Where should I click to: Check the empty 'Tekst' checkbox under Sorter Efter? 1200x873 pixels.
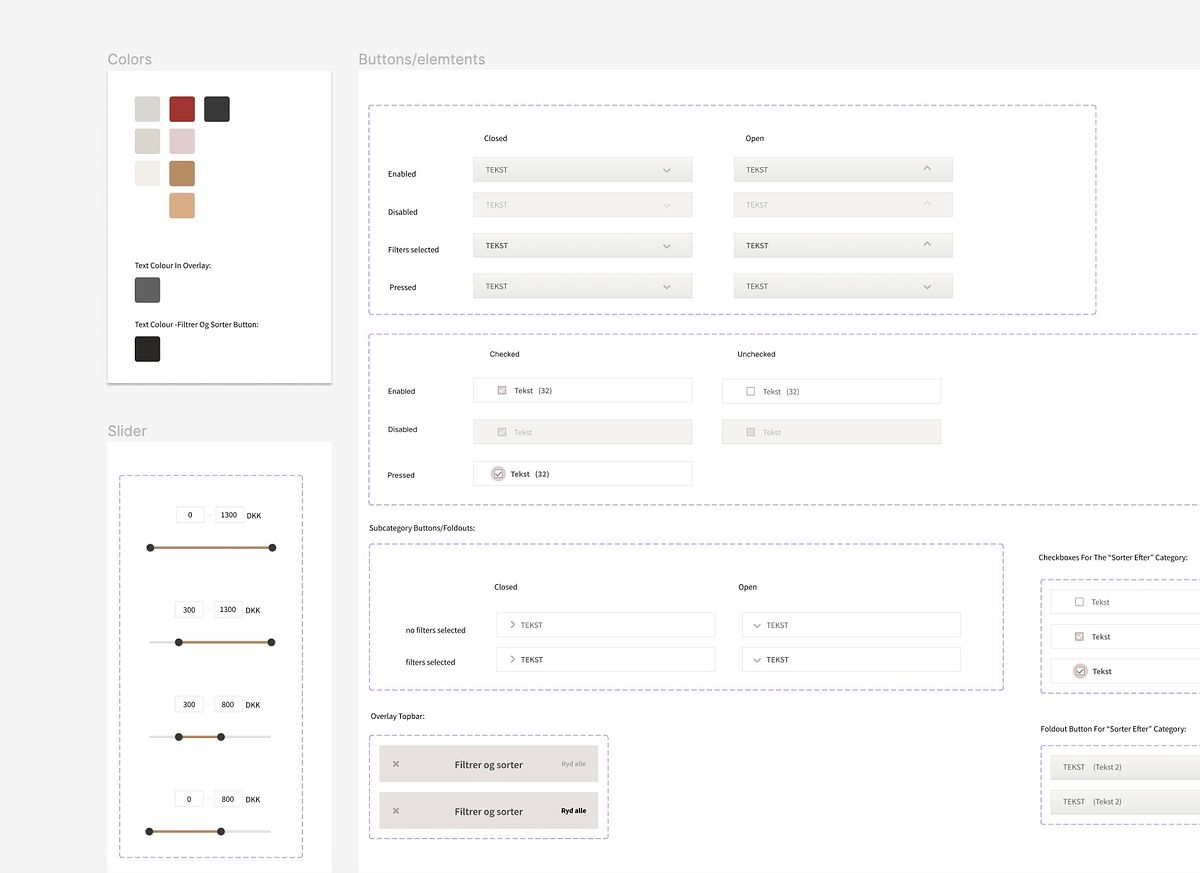[1079, 602]
